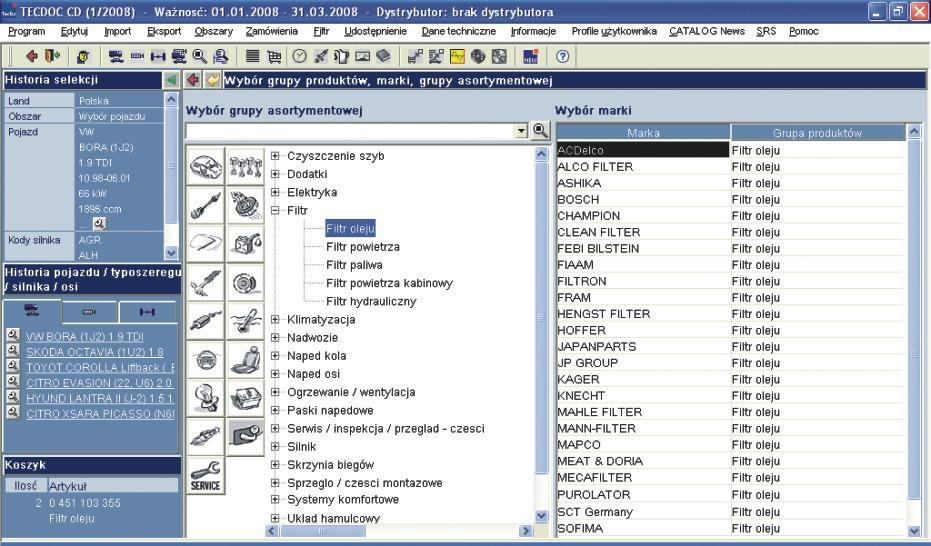This screenshot has width=931, height=546.
Task: Select the battery electrics category icon
Action: click(245, 398)
